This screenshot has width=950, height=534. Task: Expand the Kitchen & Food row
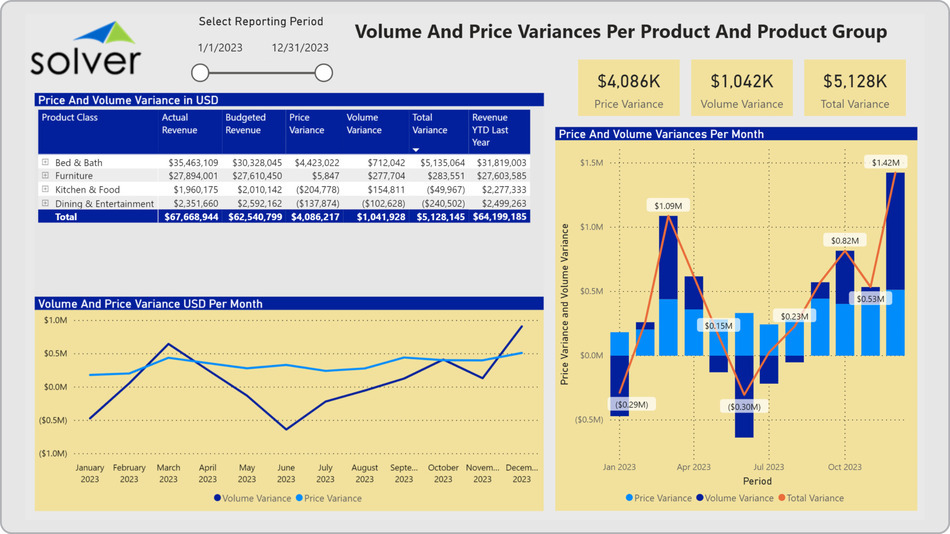point(45,189)
